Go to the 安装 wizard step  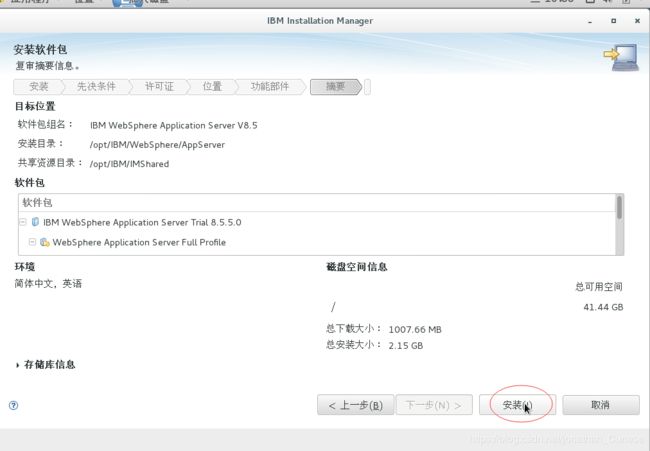39,87
